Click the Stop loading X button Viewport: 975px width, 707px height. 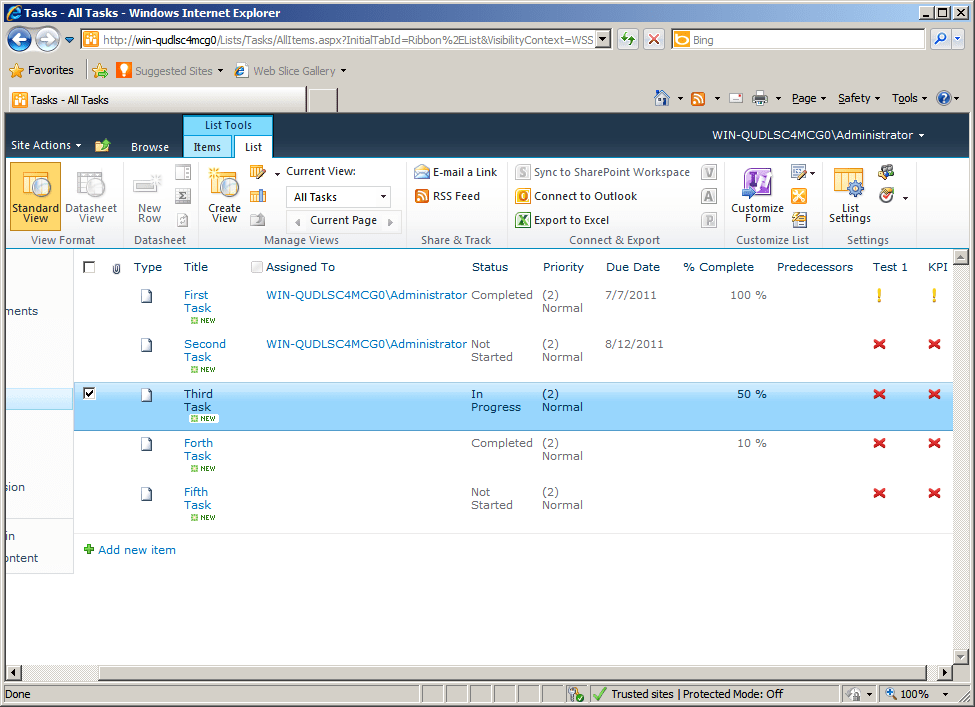coord(654,40)
